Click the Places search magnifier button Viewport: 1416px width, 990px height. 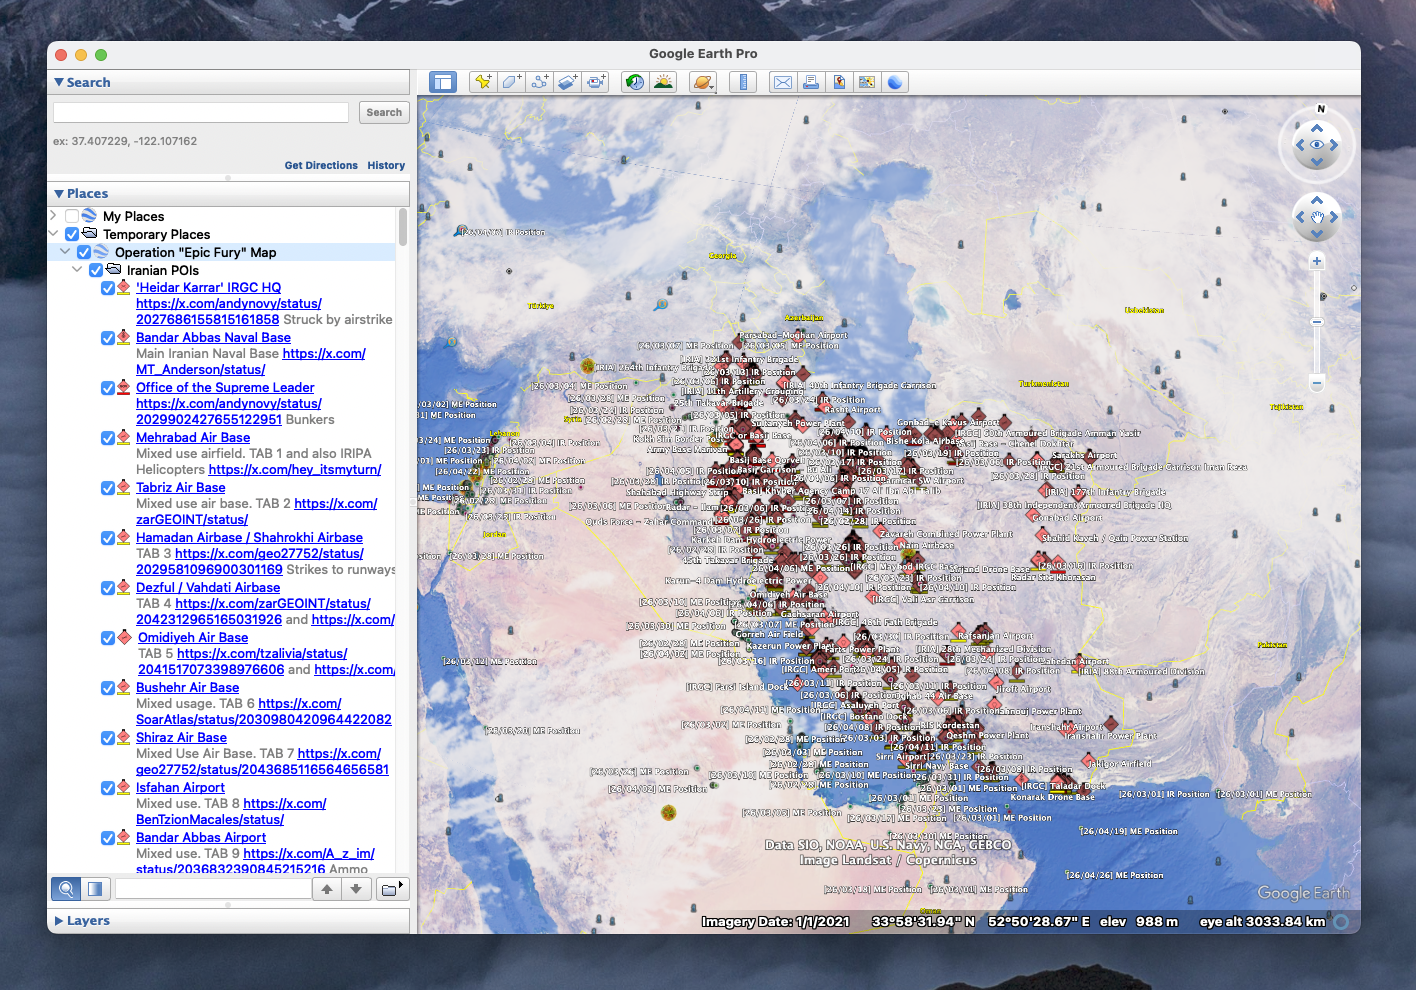pos(66,888)
